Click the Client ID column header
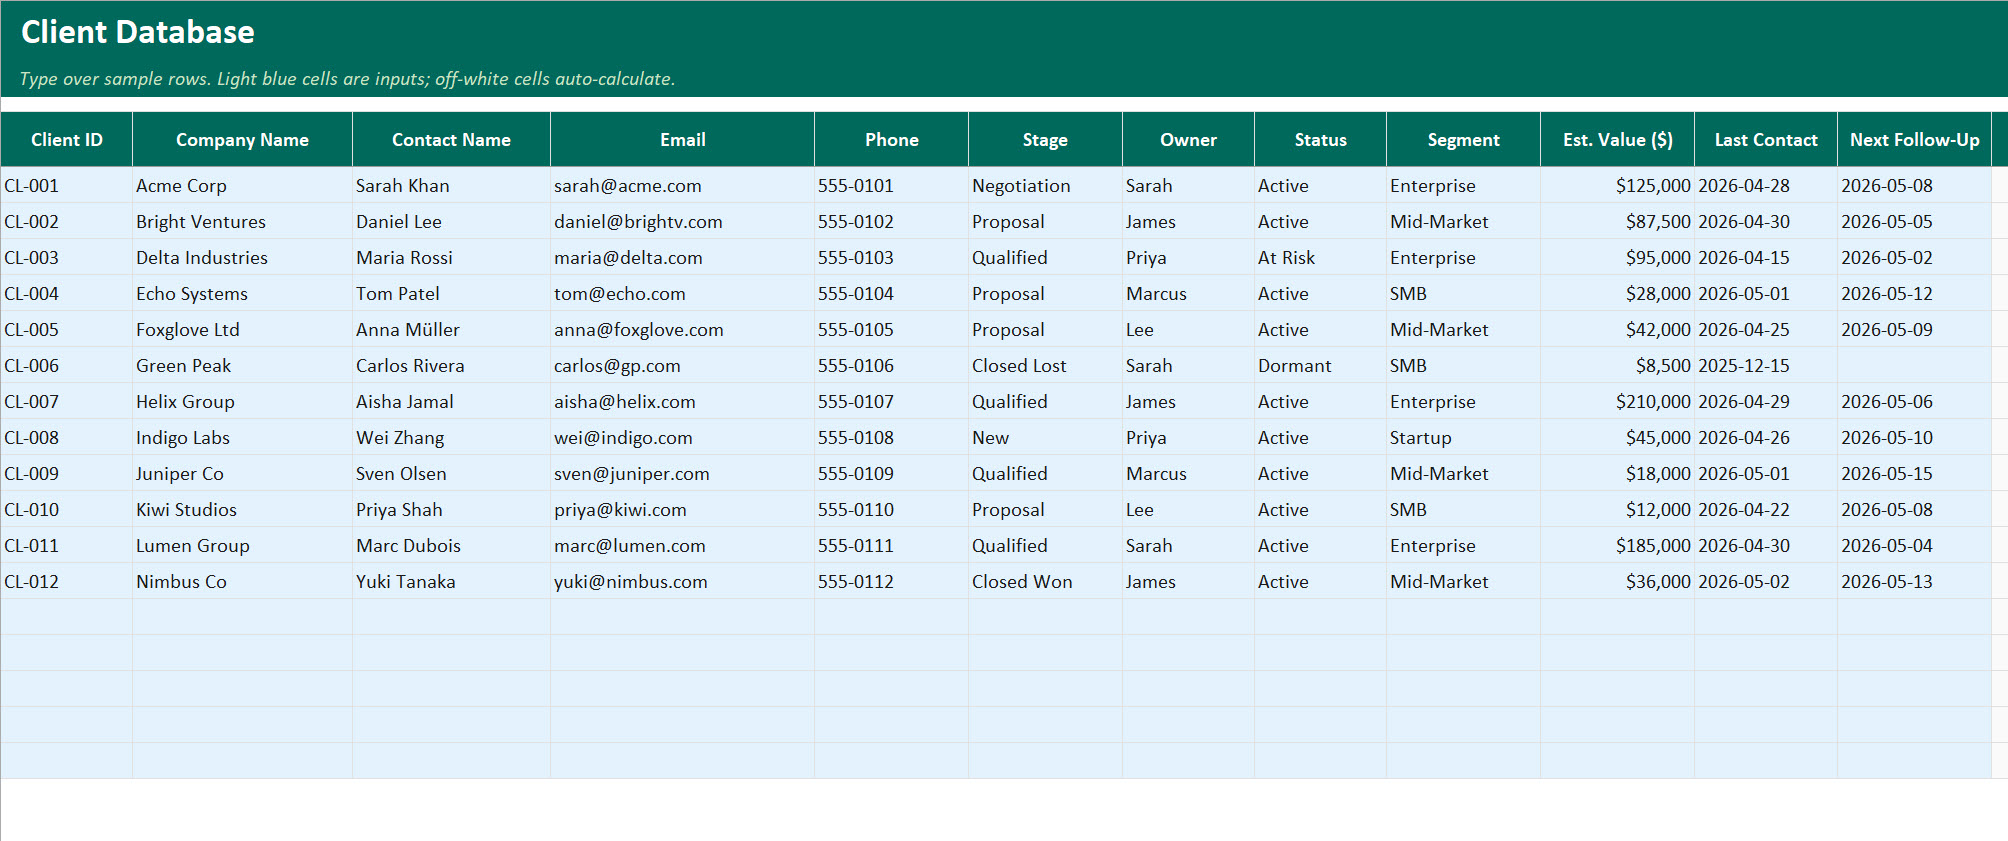 tap(67, 140)
